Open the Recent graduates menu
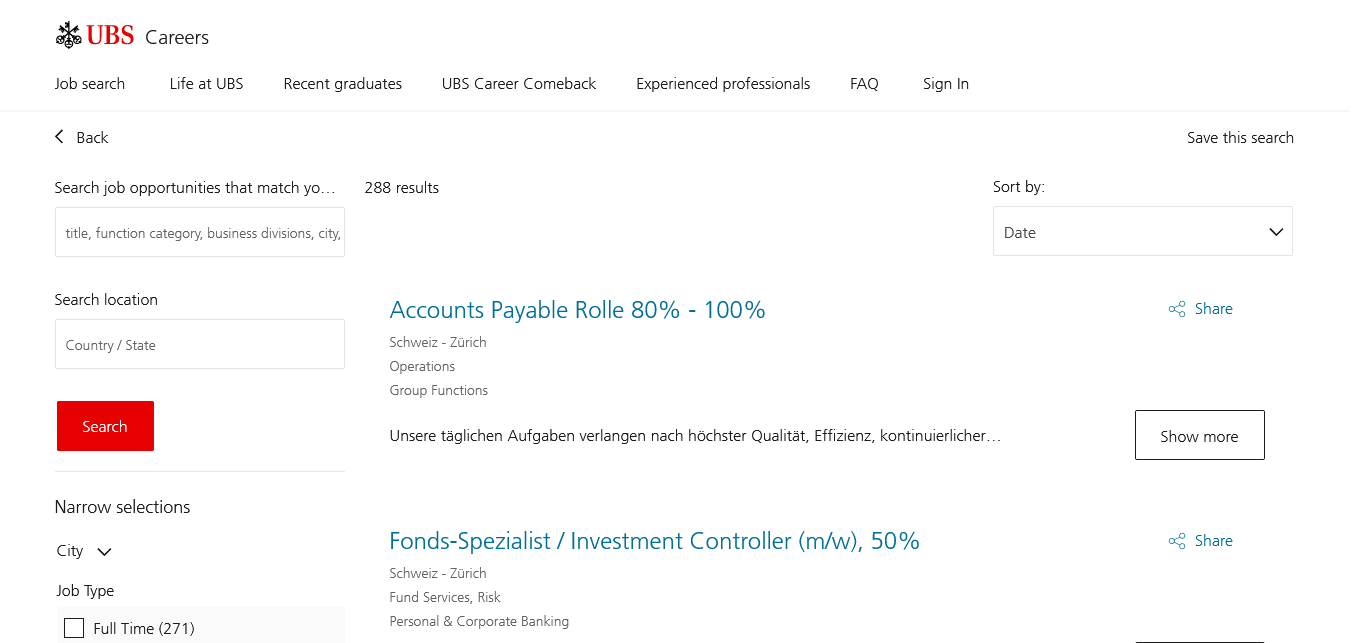The image size is (1366, 643). [342, 84]
